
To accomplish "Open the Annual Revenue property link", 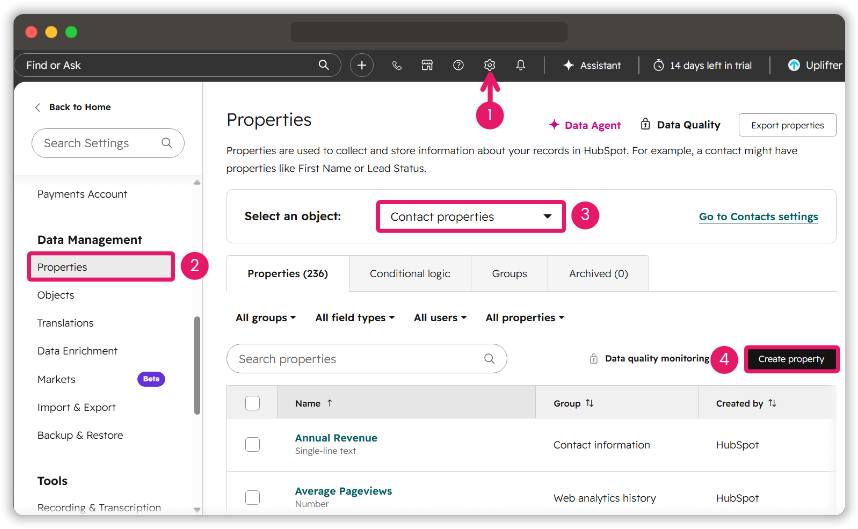I will pos(336,438).
